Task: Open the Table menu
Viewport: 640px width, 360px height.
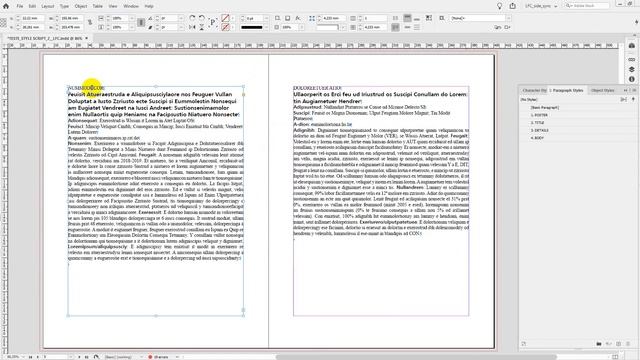Action: click(98, 6)
